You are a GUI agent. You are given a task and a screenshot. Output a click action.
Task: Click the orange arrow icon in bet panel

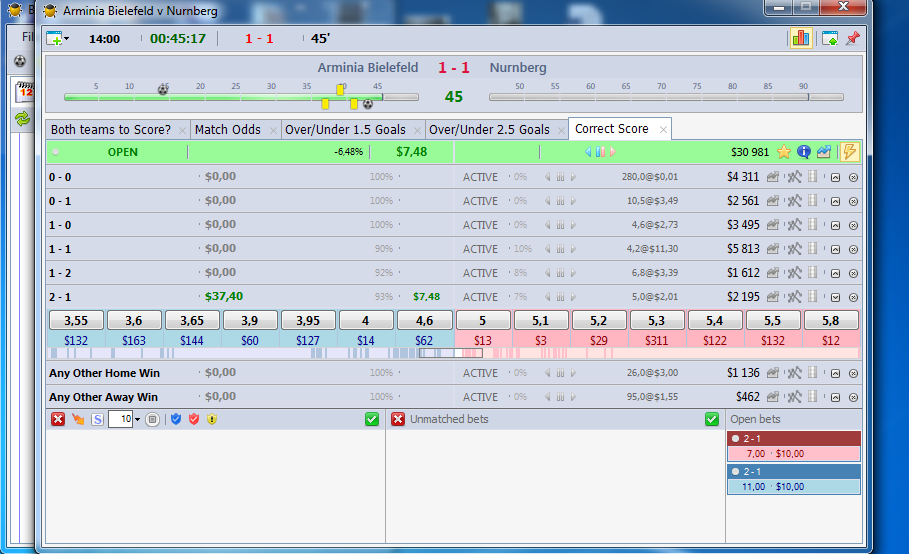point(78,419)
